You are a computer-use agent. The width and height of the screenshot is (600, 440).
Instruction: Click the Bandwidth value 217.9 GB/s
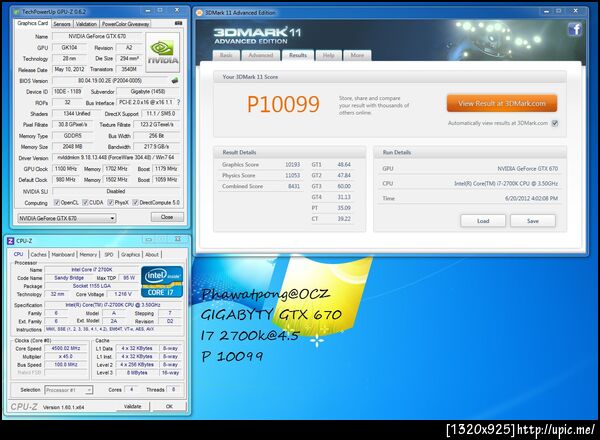(x=157, y=147)
